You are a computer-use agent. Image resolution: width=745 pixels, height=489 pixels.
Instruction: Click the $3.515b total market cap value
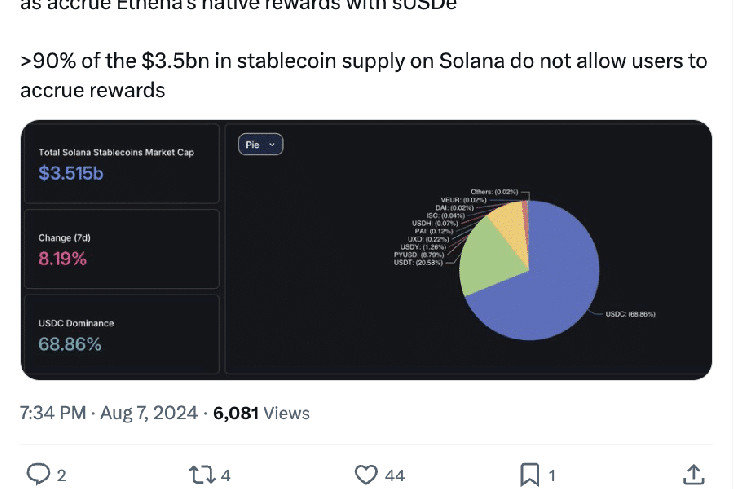[70, 174]
